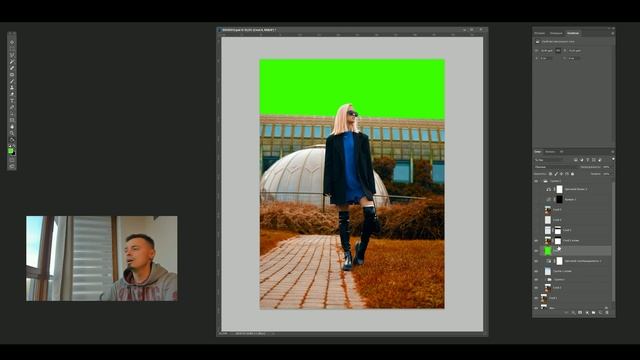The height and width of the screenshot is (360, 640).
Task: Open the layer opacity dropdown
Action: (606, 167)
